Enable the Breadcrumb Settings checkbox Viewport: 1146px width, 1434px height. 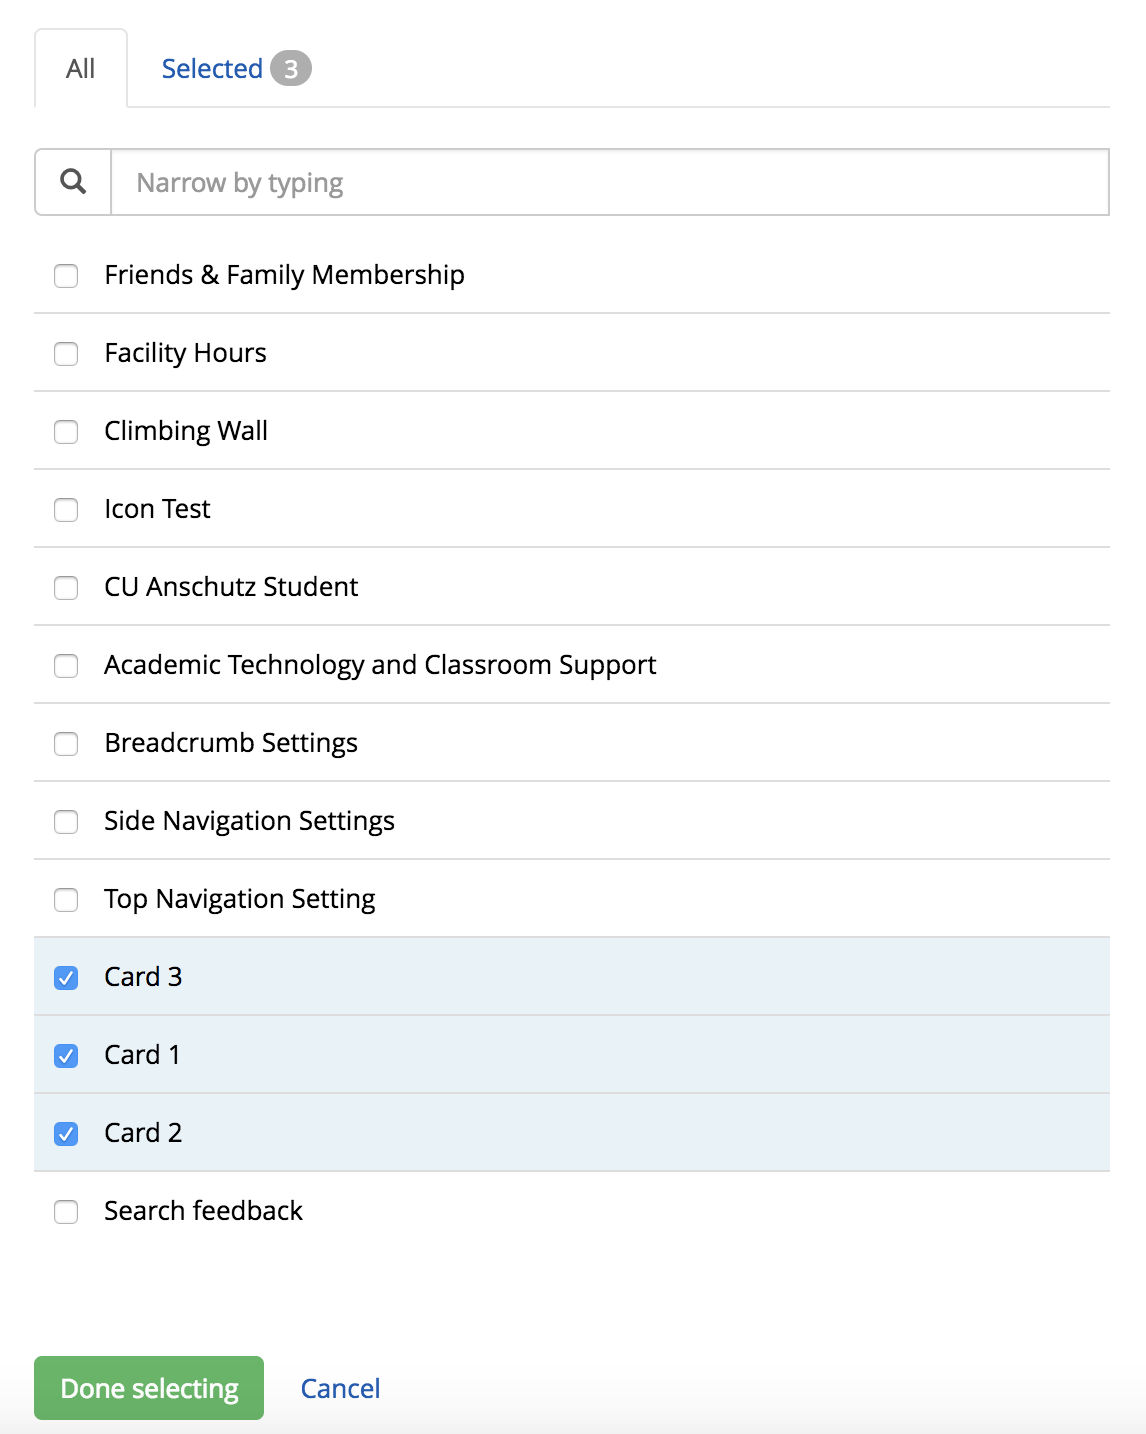pyautogui.click(x=66, y=744)
